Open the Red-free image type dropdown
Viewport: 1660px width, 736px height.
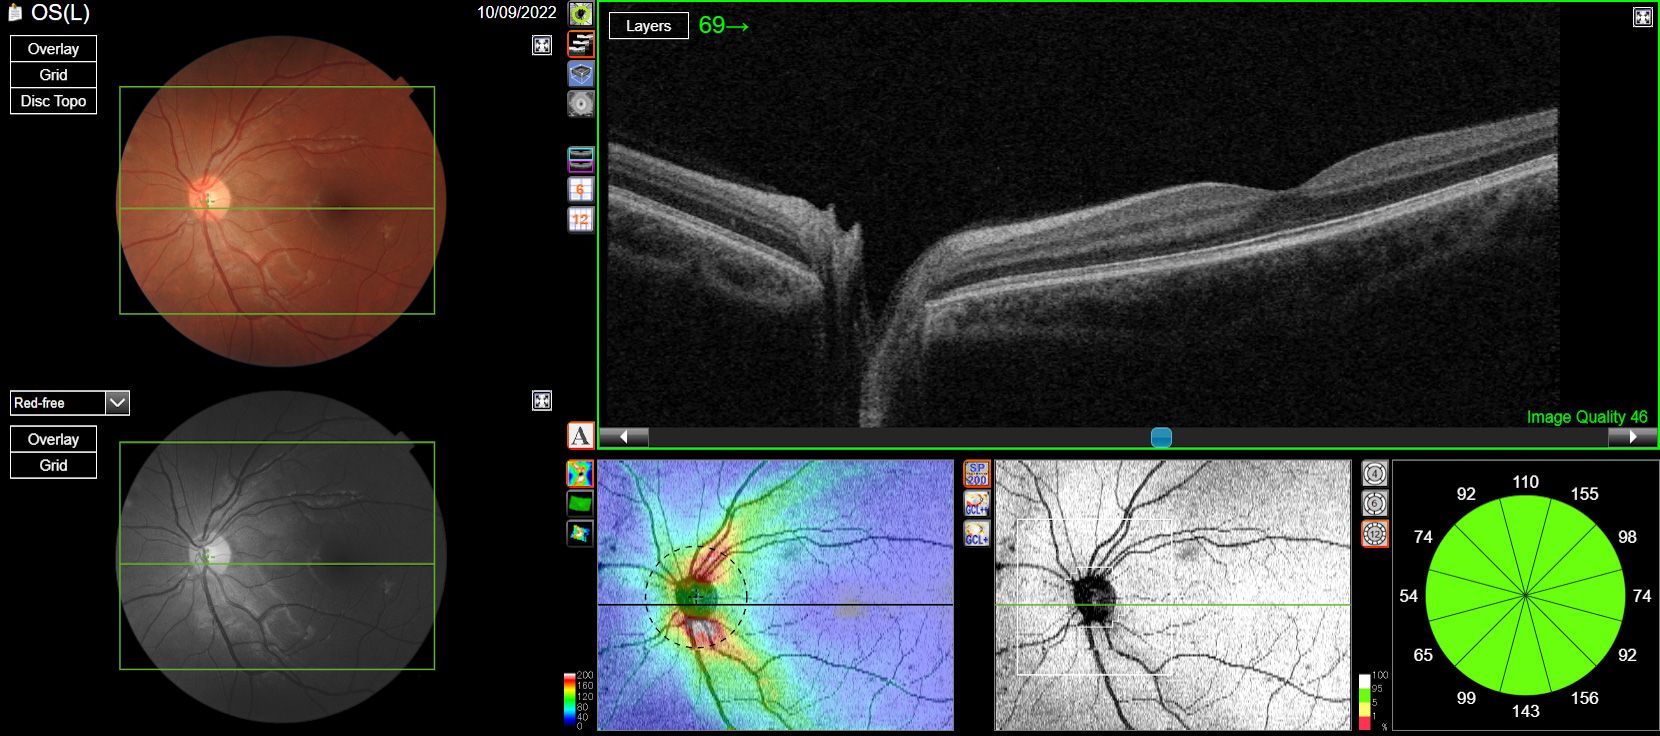(117, 403)
